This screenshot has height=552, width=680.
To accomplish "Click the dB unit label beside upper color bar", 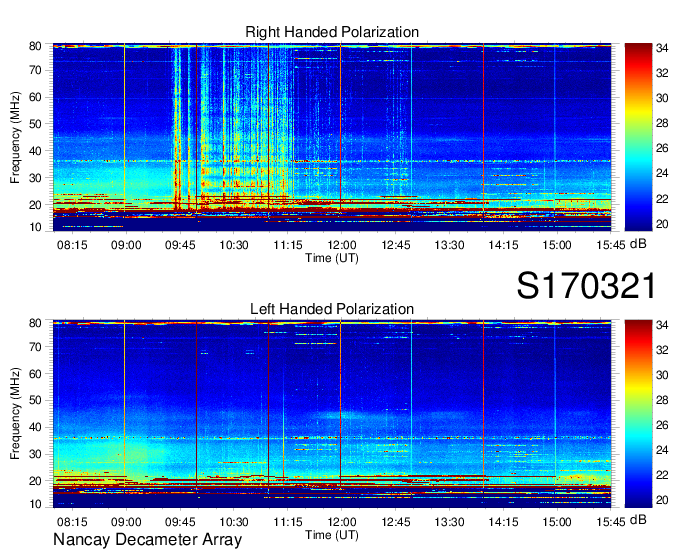I will coord(638,244).
